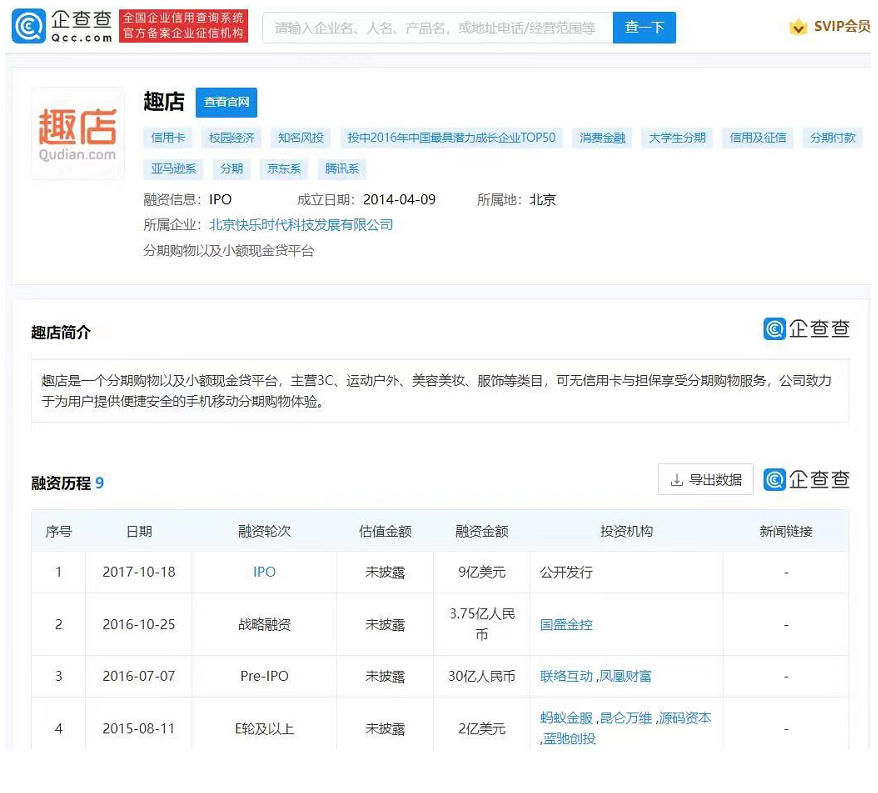Select the Pre-IPO round cell
Viewport: 878px width, 793px height.
pyautogui.click(x=264, y=677)
